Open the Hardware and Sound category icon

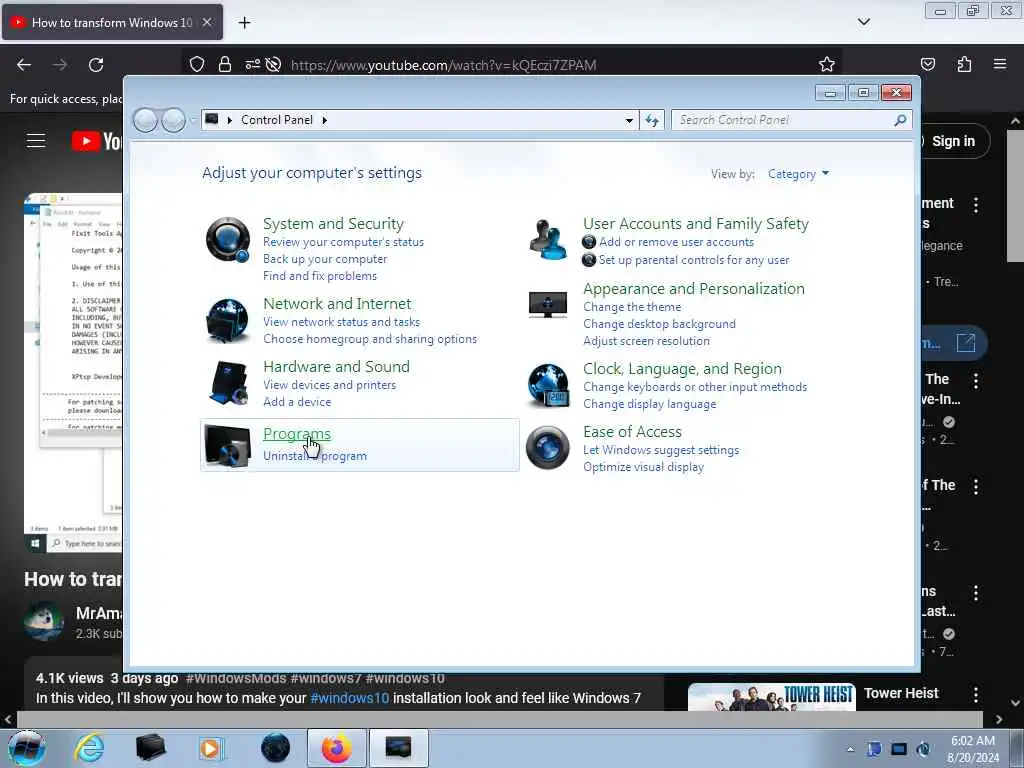point(228,383)
